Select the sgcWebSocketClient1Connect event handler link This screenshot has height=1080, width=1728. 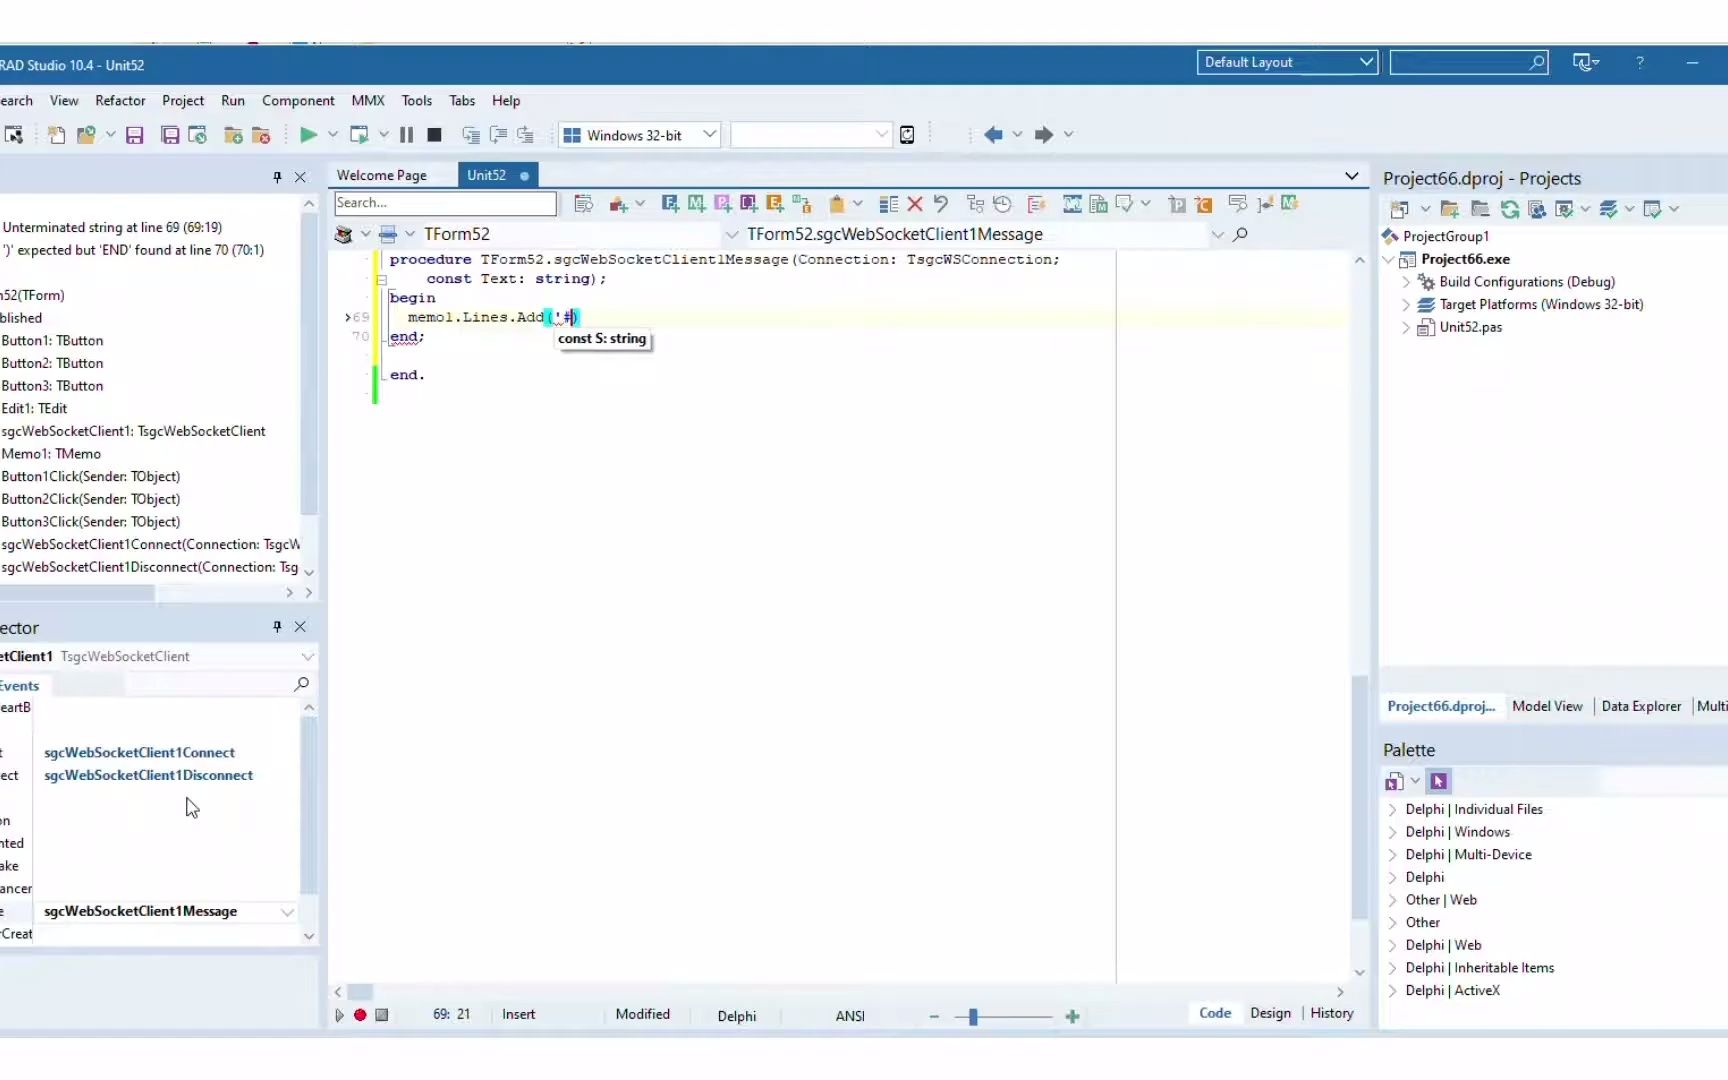click(140, 753)
